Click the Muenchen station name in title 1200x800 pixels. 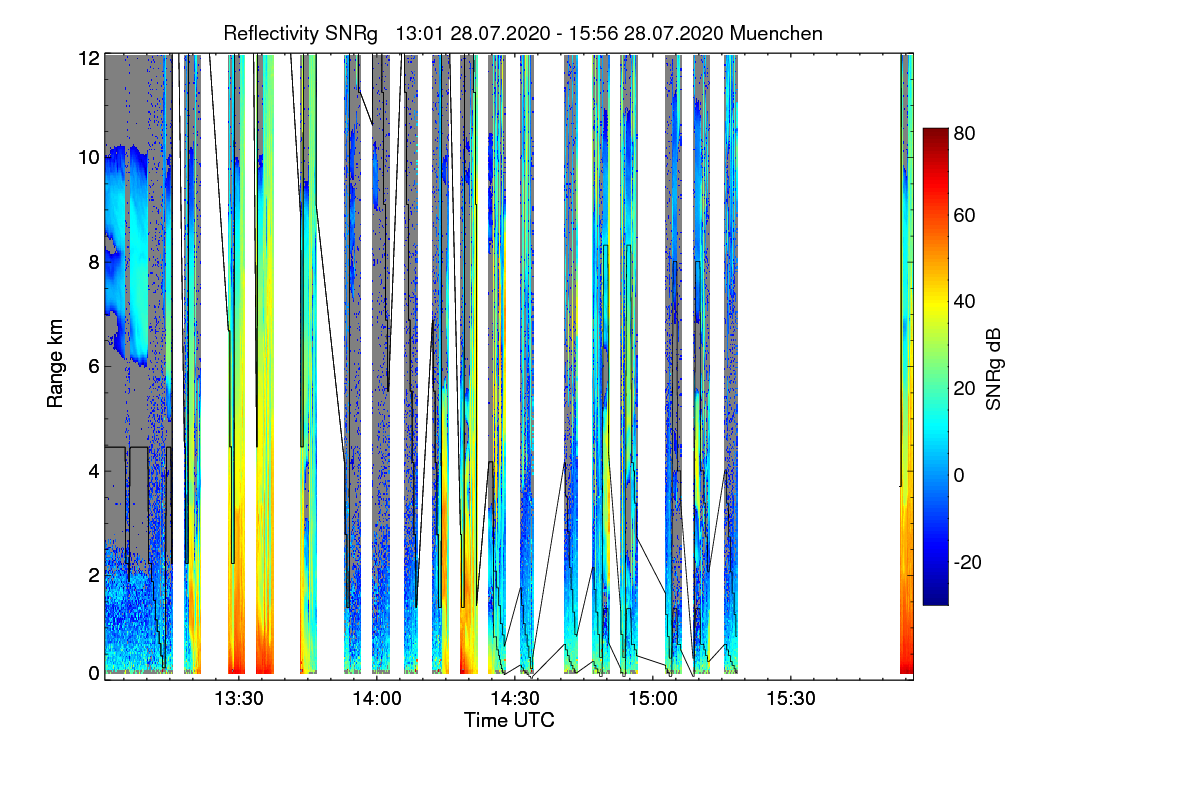776,33
